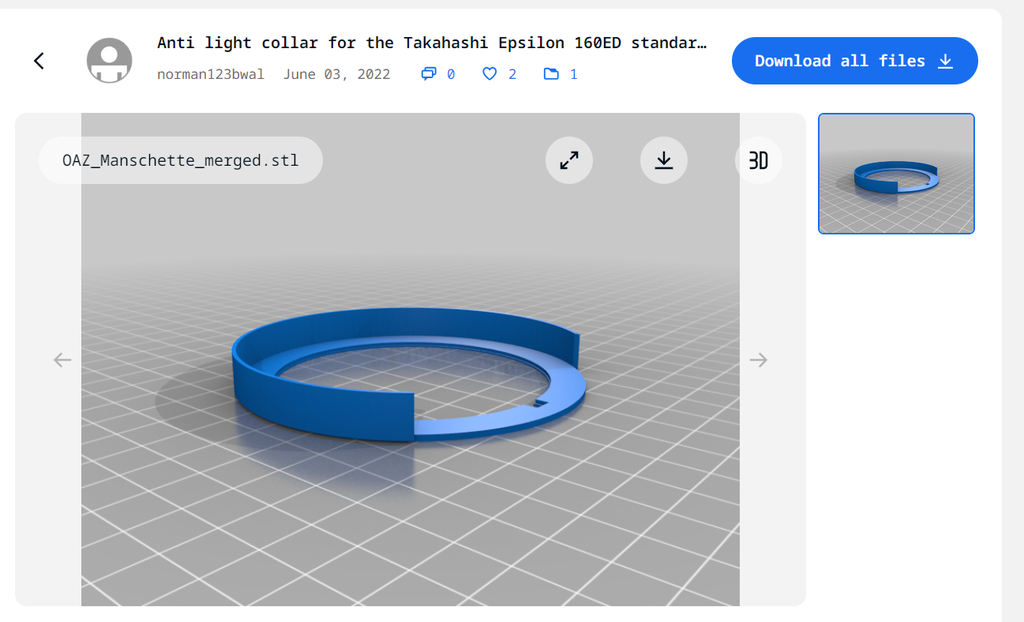1024x622 pixels.
Task: Select the blue collar preview thumbnail
Action: pyautogui.click(x=896, y=174)
